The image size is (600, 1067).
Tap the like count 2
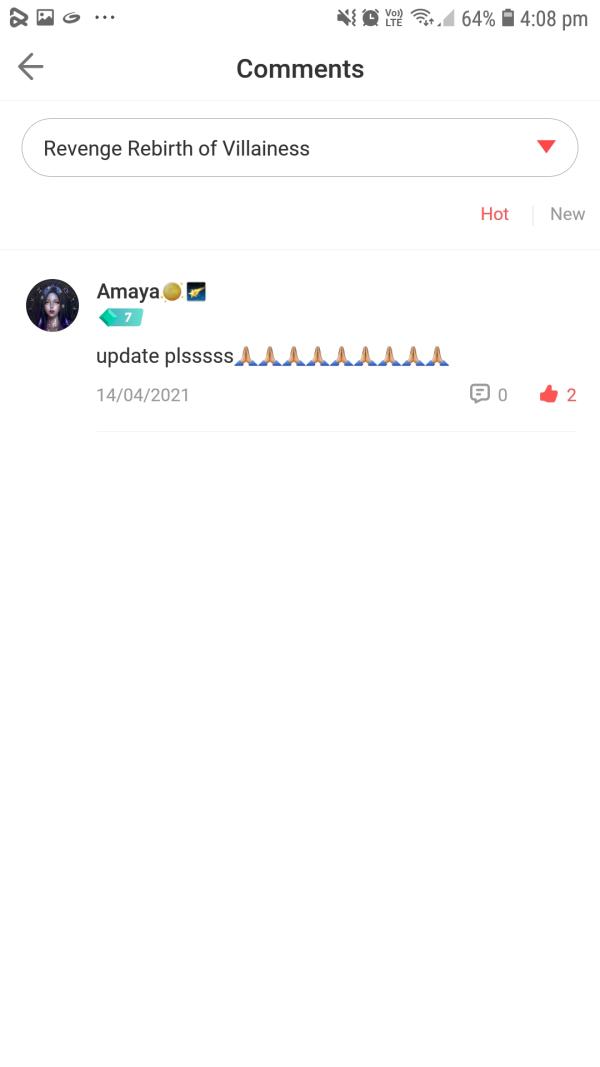tap(571, 395)
